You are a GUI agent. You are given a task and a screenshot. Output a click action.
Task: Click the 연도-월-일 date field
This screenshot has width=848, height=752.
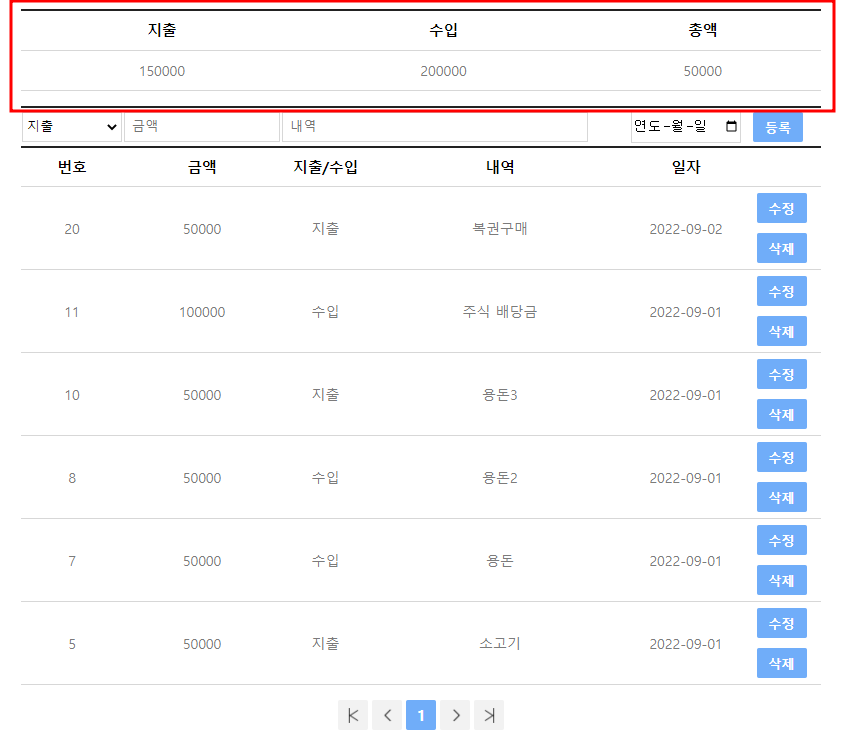click(685, 127)
